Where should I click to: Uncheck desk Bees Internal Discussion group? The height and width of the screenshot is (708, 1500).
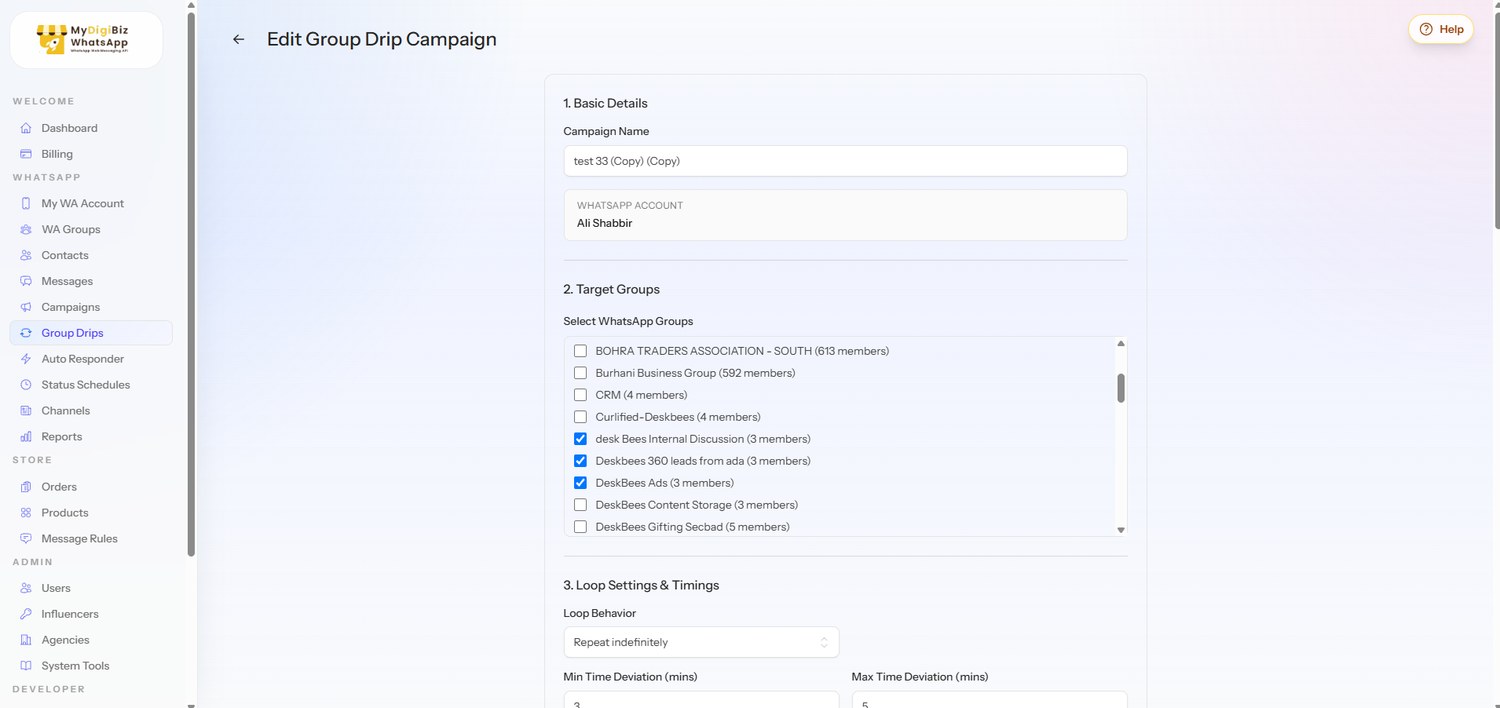click(580, 439)
